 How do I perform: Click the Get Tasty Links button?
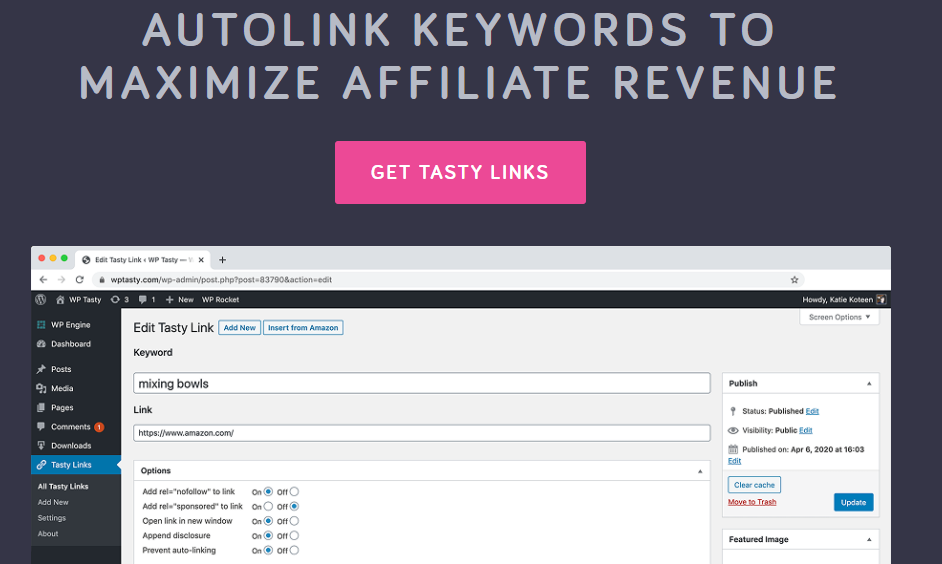pos(460,172)
